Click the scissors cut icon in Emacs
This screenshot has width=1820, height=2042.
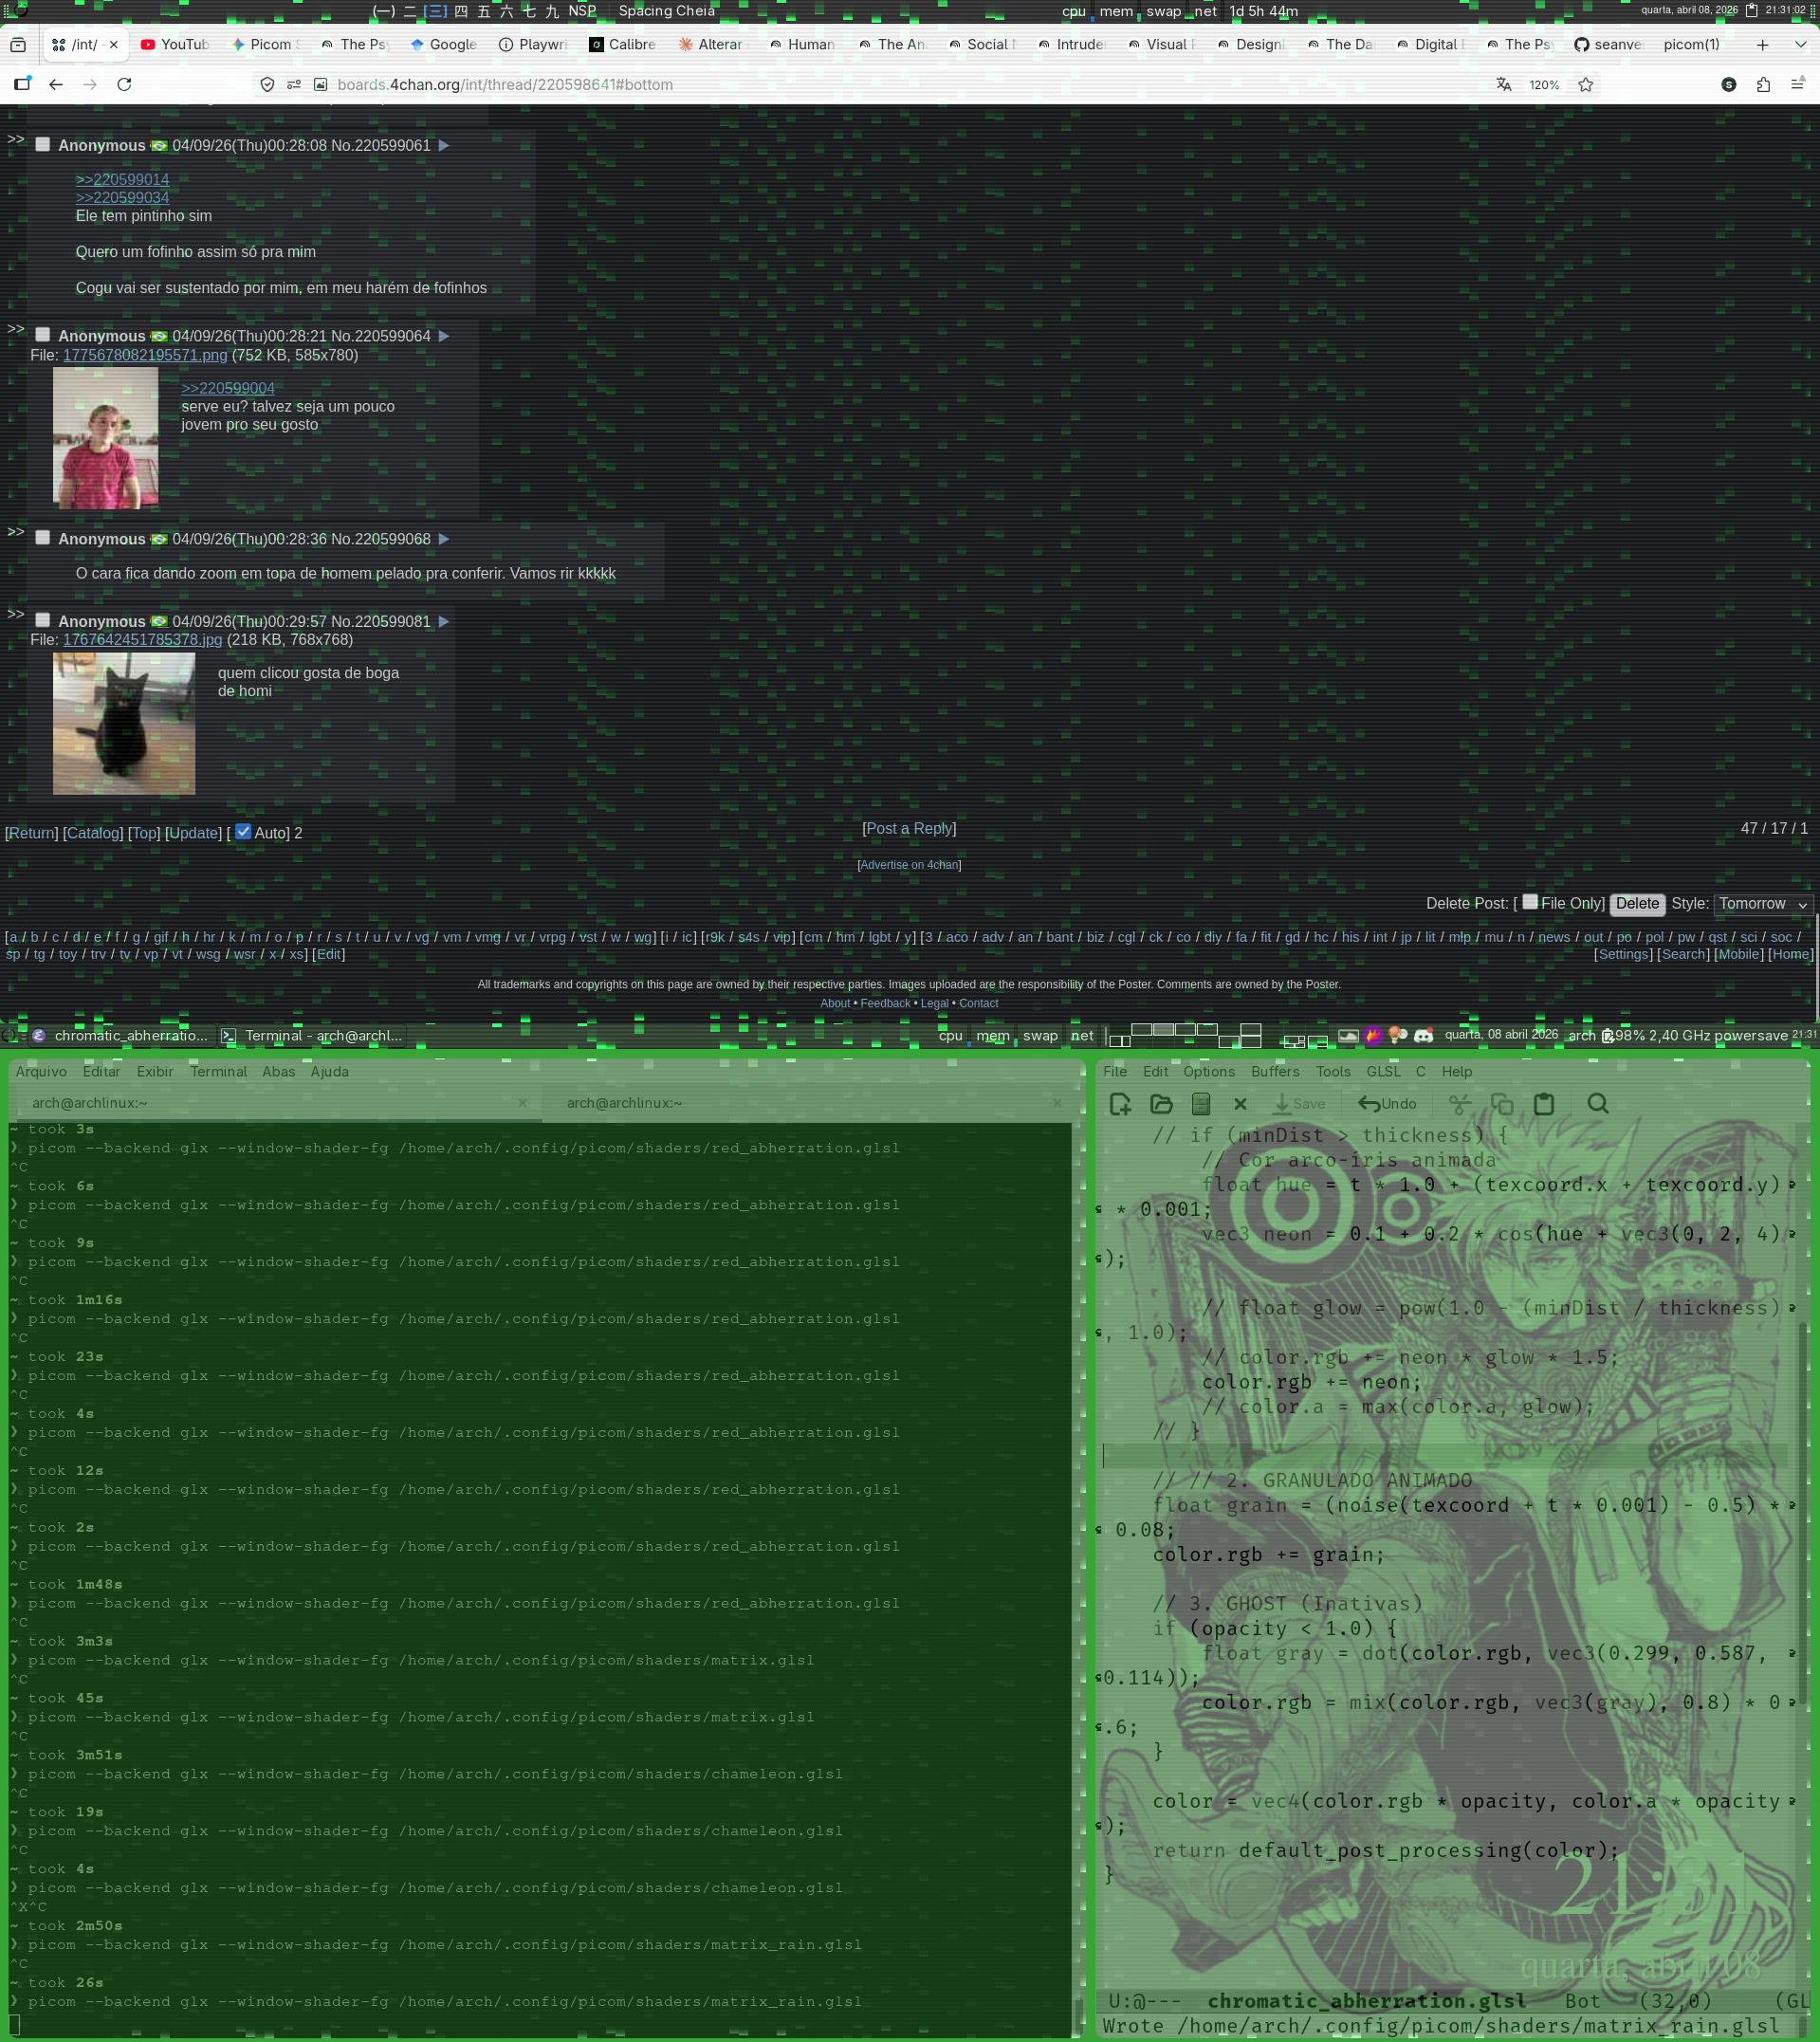tap(1460, 1103)
